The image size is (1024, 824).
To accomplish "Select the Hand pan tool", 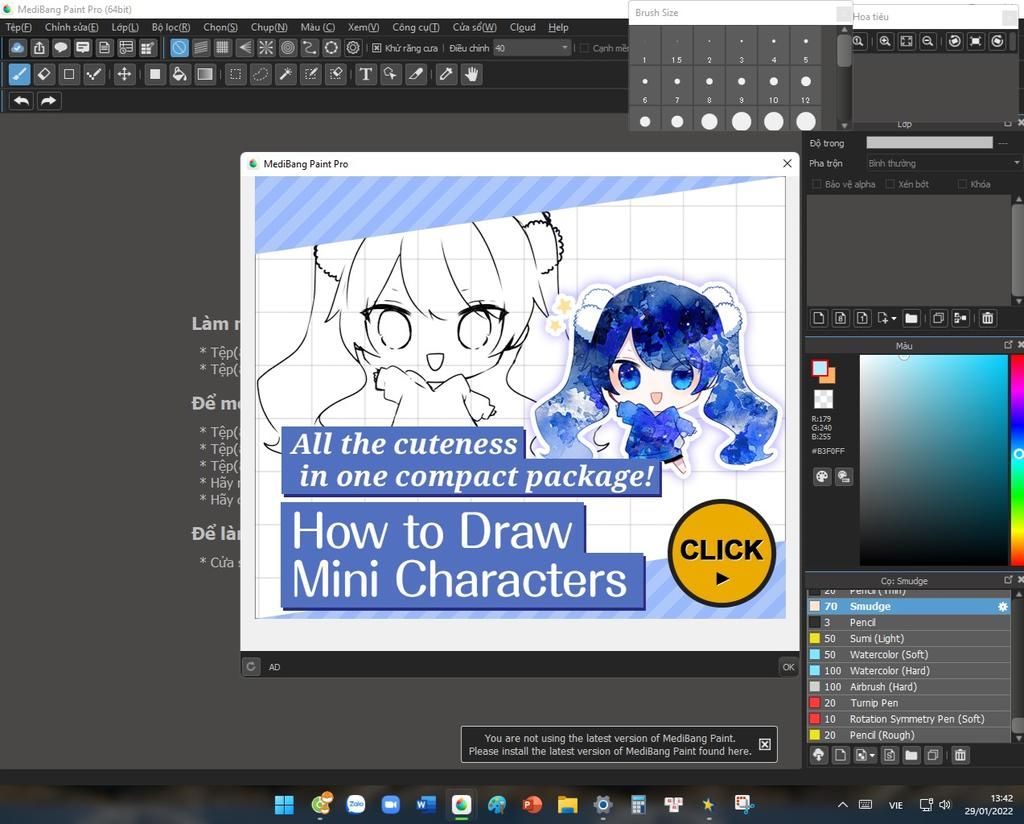I will click(x=472, y=74).
